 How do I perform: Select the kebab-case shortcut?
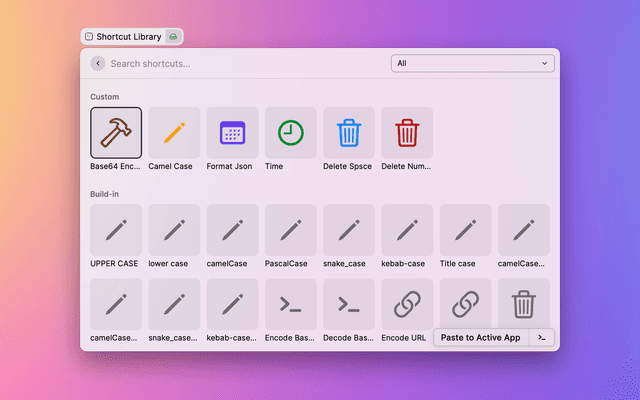[407, 230]
